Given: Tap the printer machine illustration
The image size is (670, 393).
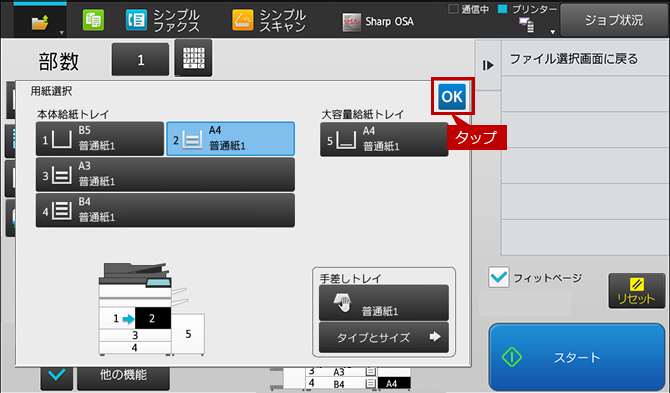Looking at the screenshot, I should click(x=151, y=309).
